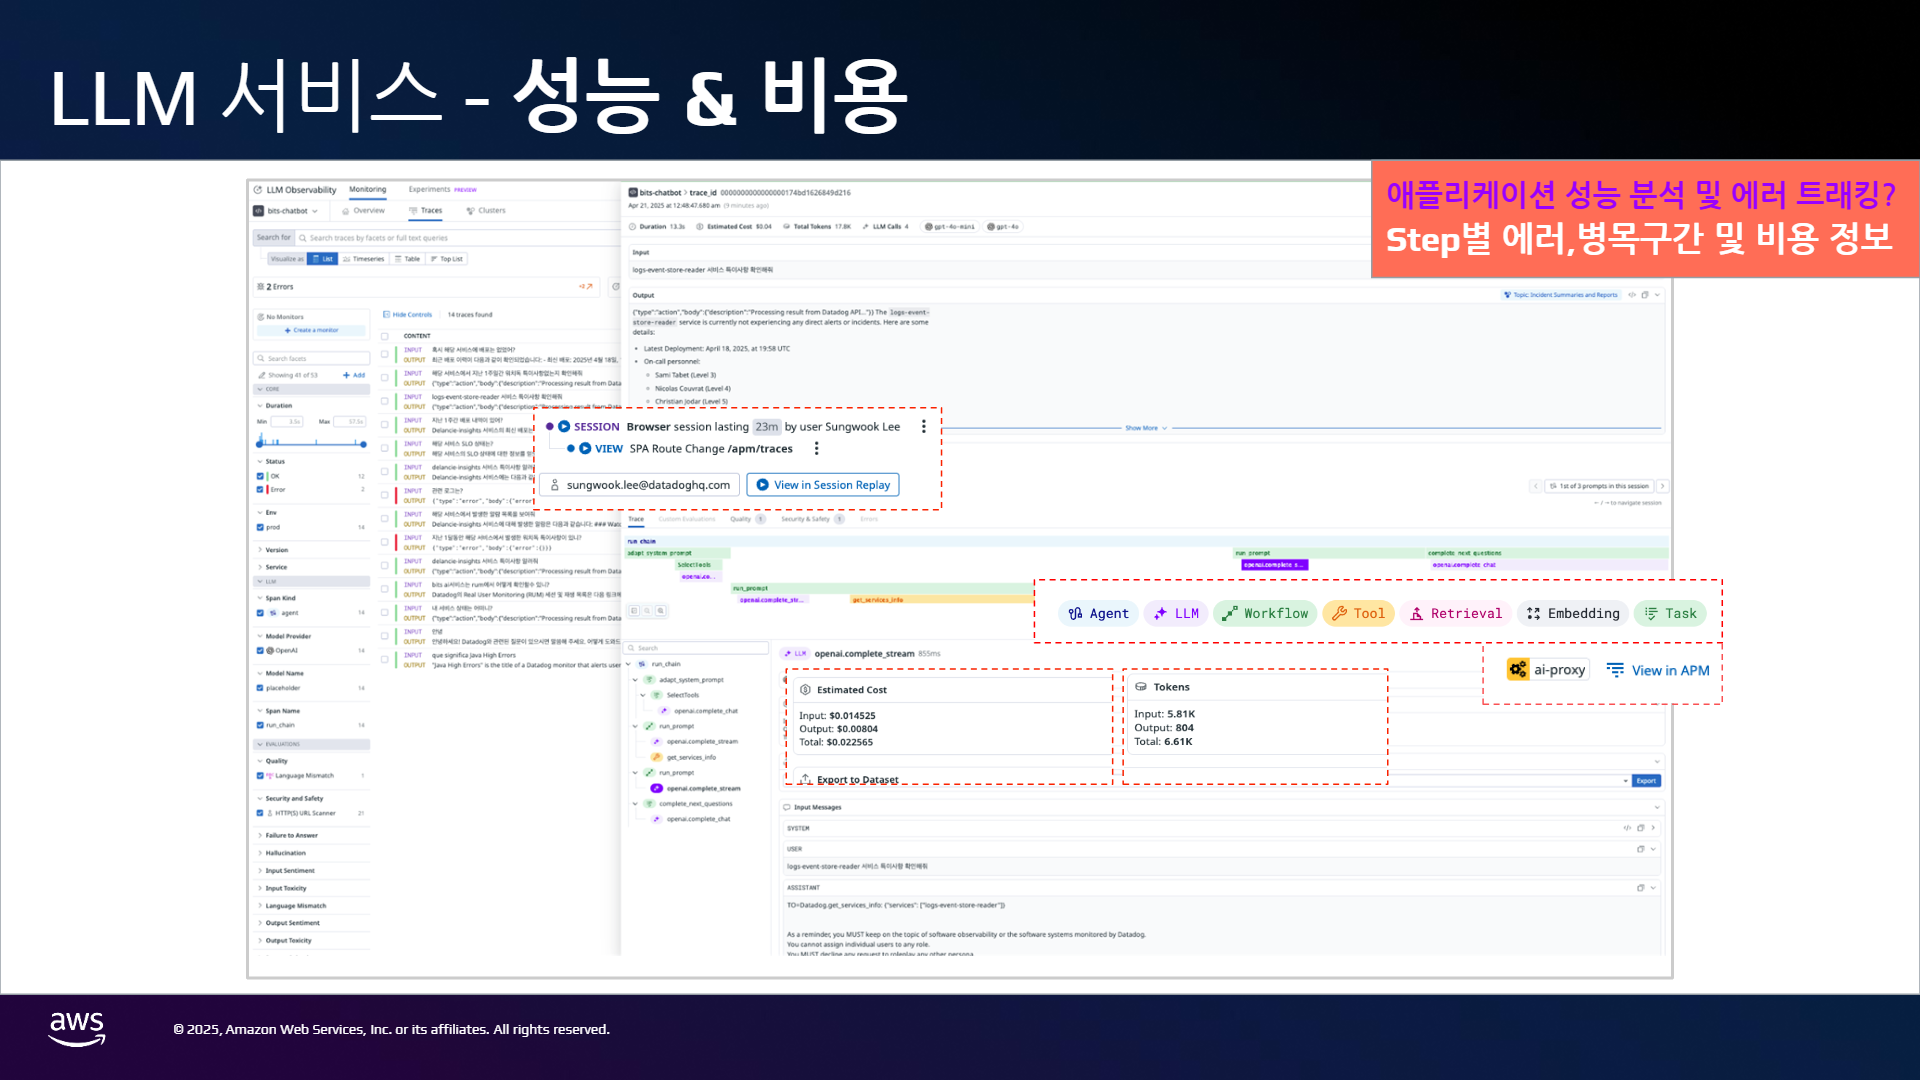
Task: Click the search traces query field
Action: pyautogui.click(x=458, y=238)
